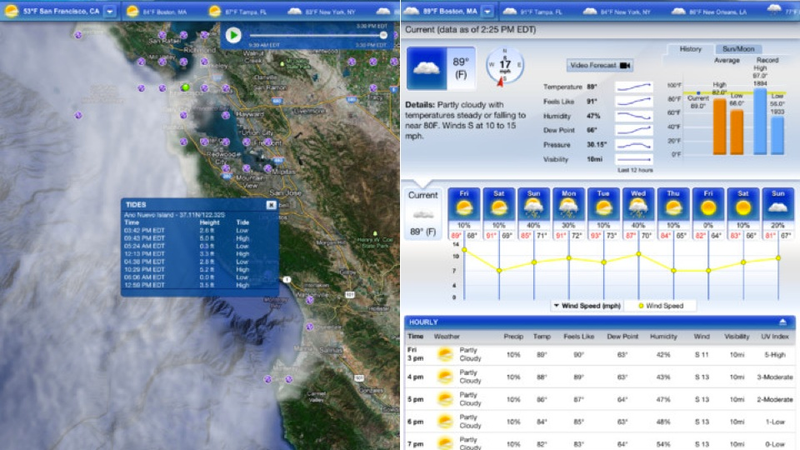Click the "3-Moderate" UV index value
This screenshot has width=800, height=450.
pos(774,377)
